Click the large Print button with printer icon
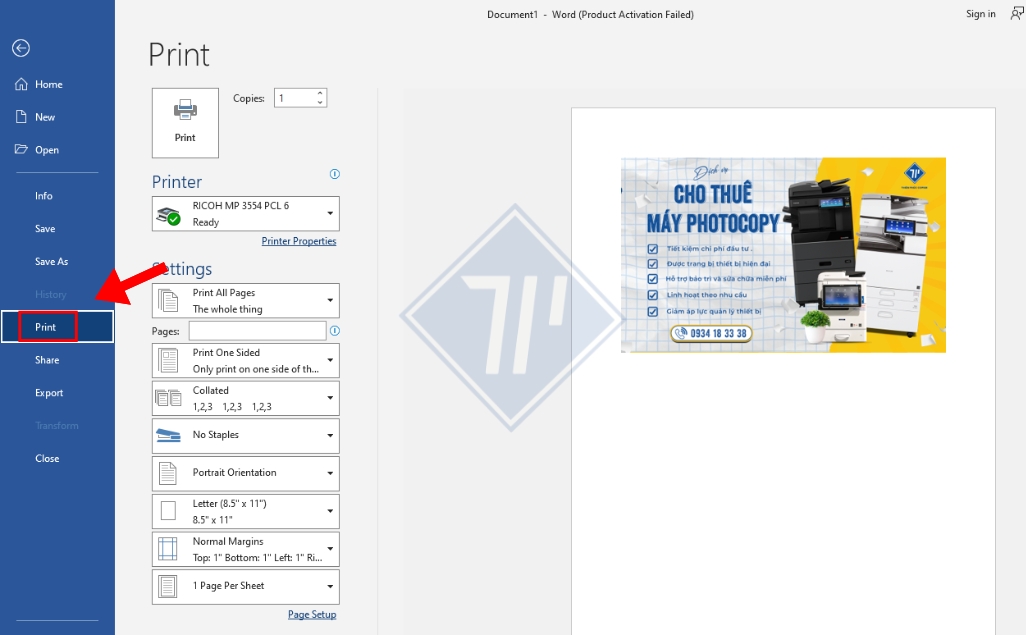 coord(185,123)
